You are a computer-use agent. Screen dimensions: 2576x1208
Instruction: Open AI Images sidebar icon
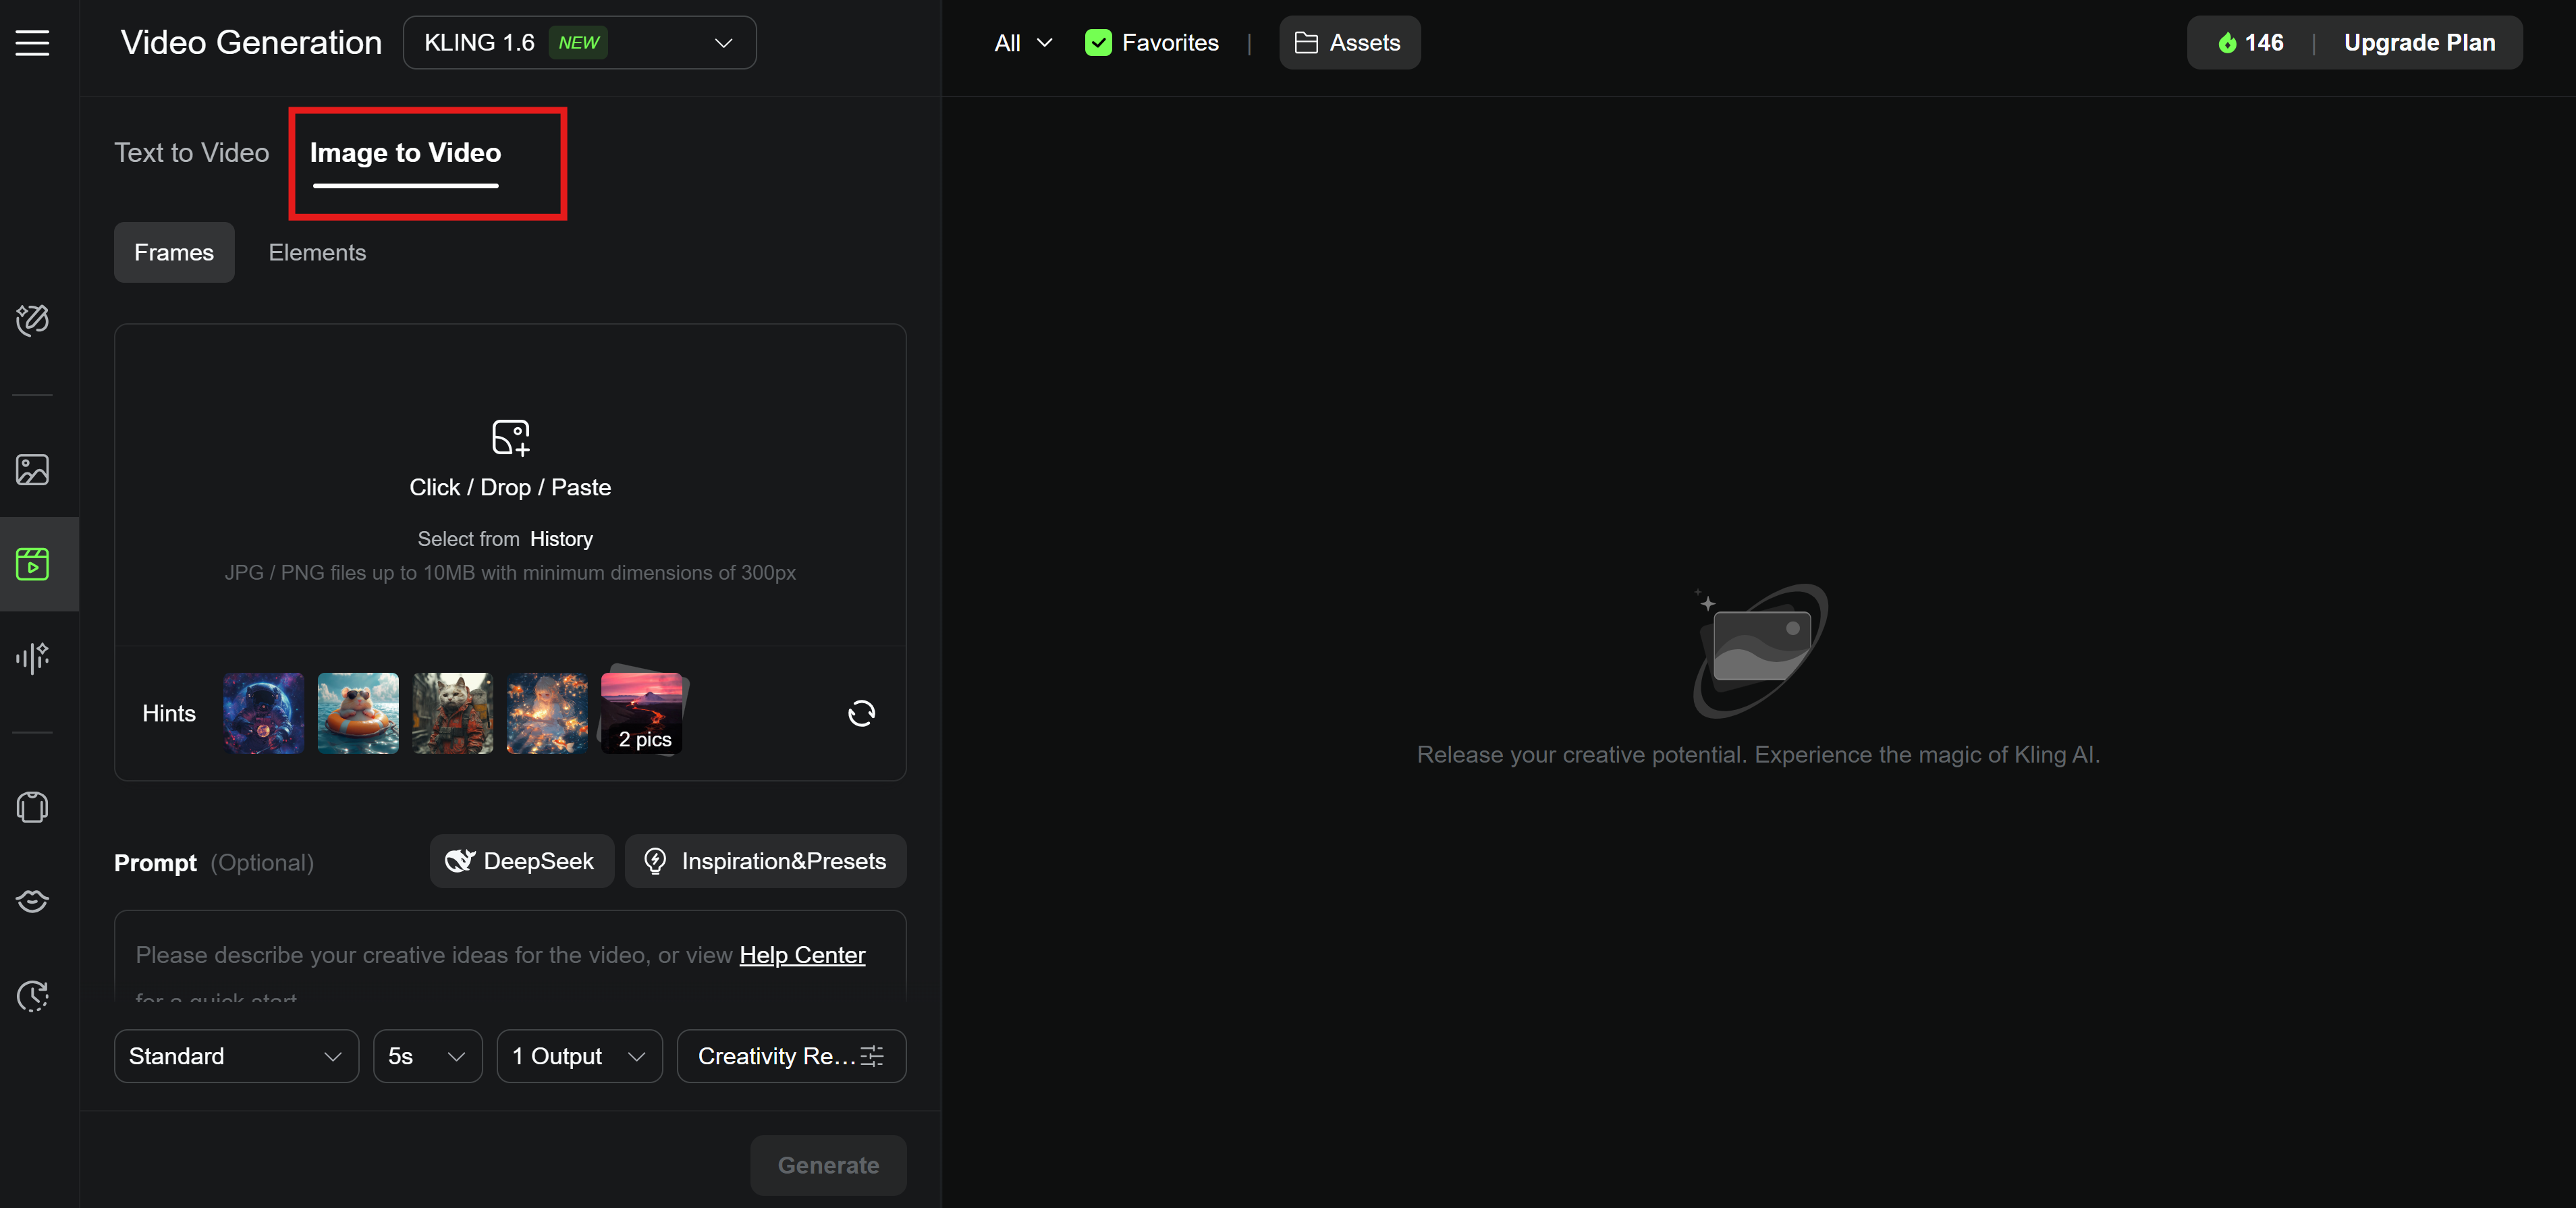[32, 470]
